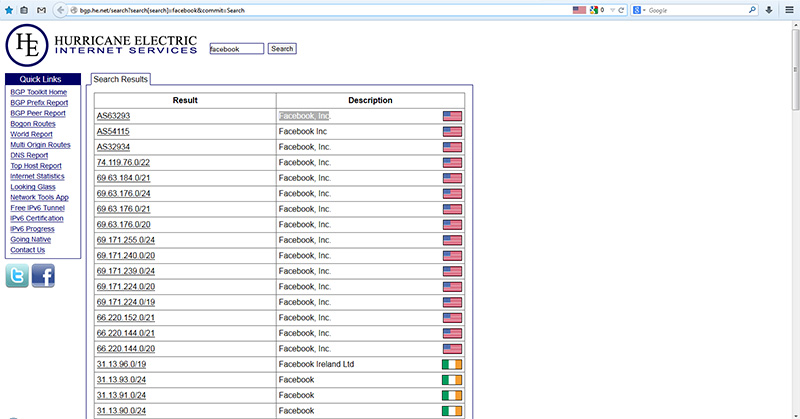This screenshot has height=419, width=800.
Task: Select the Search Results tab
Action: (120, 78)
